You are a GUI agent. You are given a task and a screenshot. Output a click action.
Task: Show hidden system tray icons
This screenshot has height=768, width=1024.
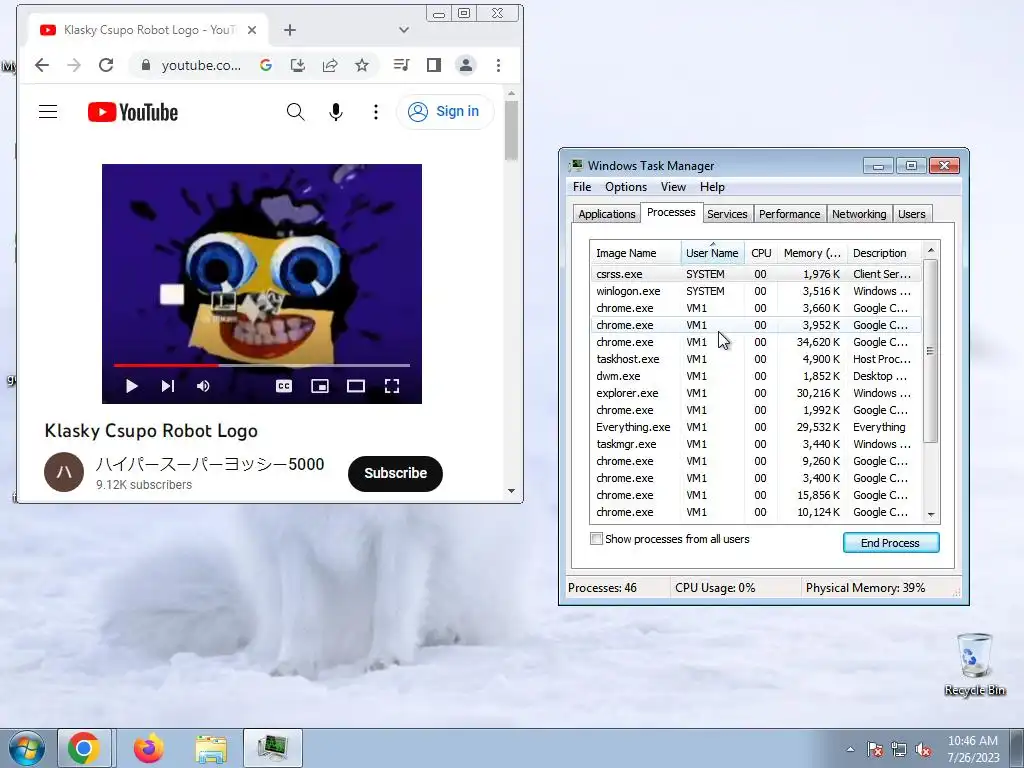850,749
